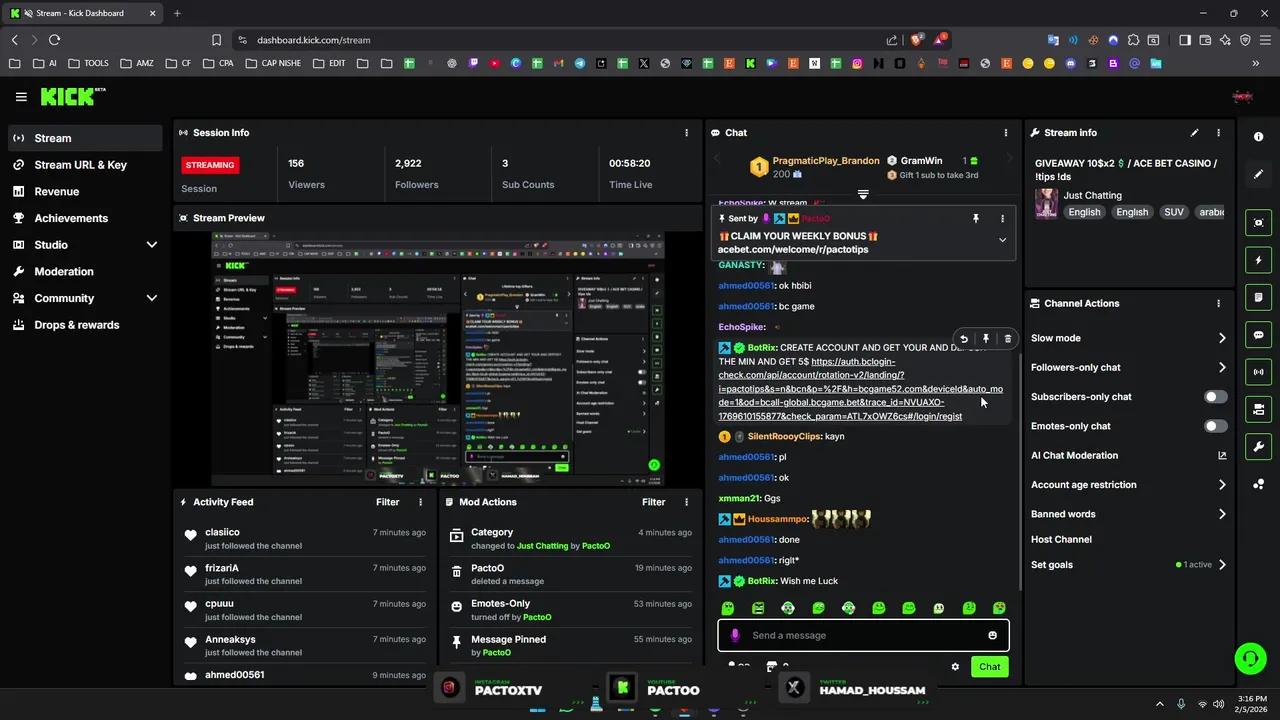Open chat settings gear icon
This screenshot has height=720, width=1280.
[x=955, y=667]
